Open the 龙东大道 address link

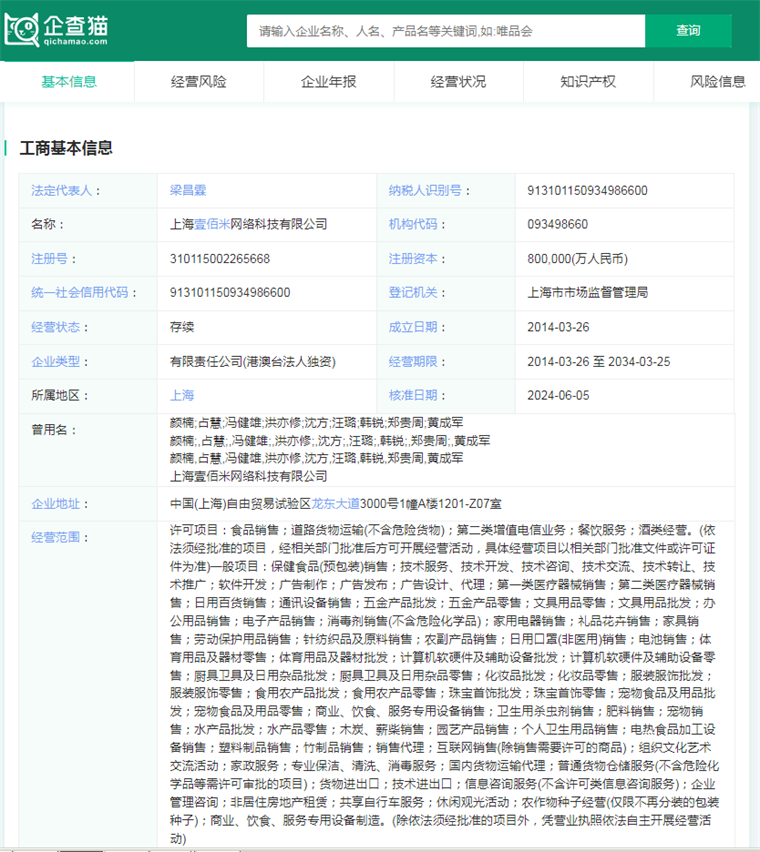(x=335, y=504)
